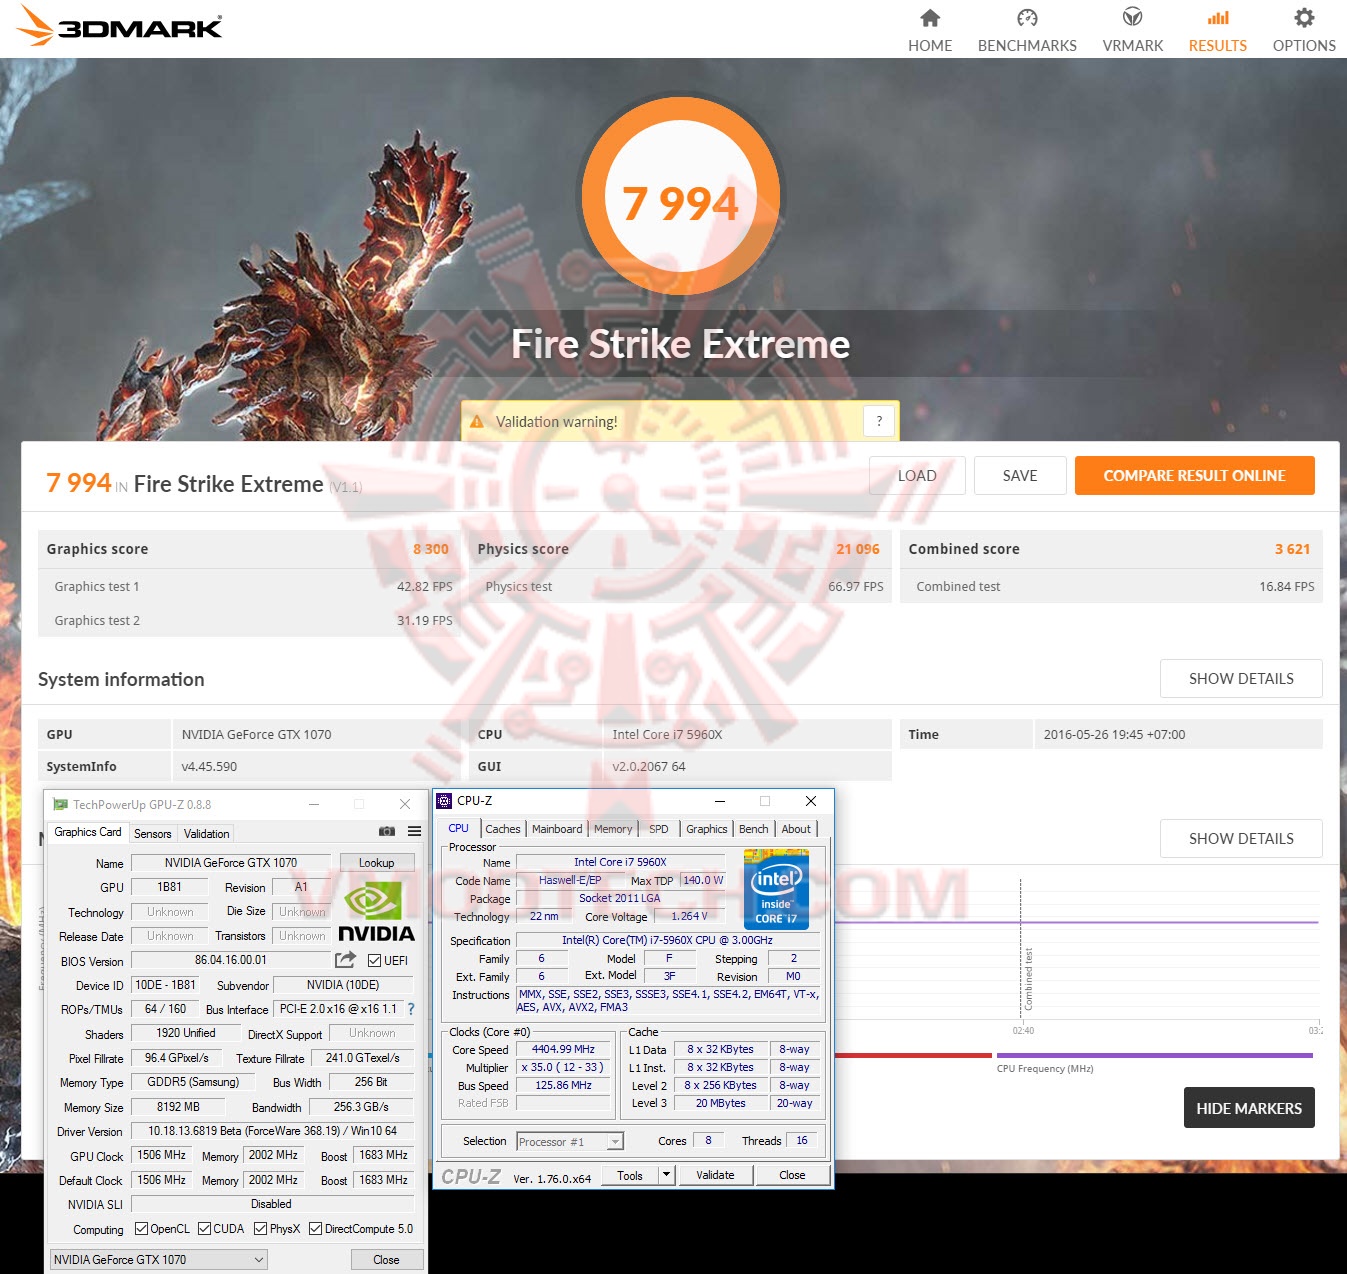Screen dimensions: 1347x1274
Task: Click the Core Speed value 4404.99 MHz
Action: (x=563, y=1049)
